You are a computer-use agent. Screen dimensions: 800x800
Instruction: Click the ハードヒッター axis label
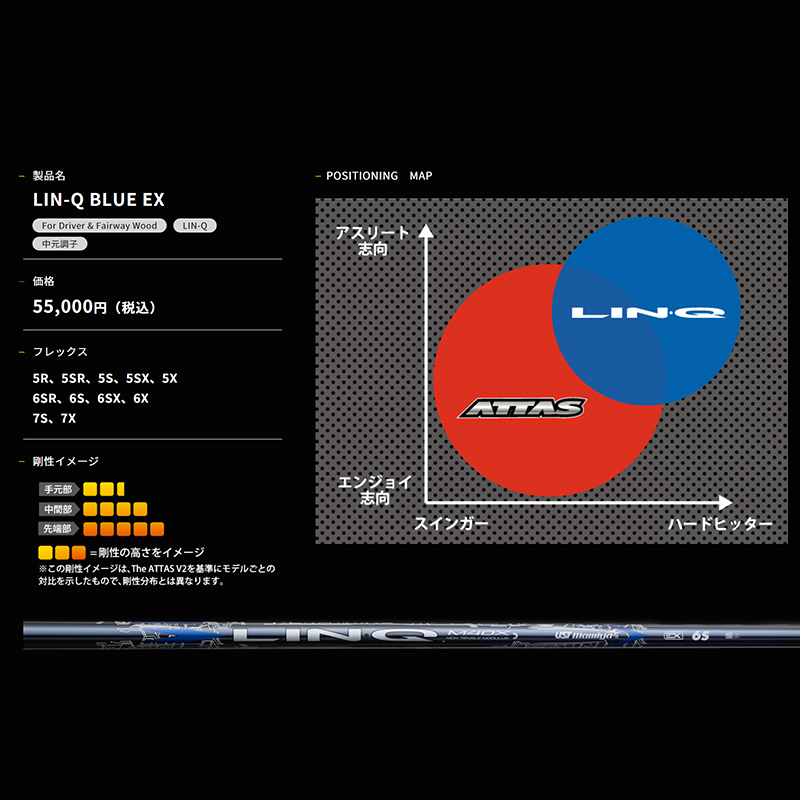(x=720, y=524)
